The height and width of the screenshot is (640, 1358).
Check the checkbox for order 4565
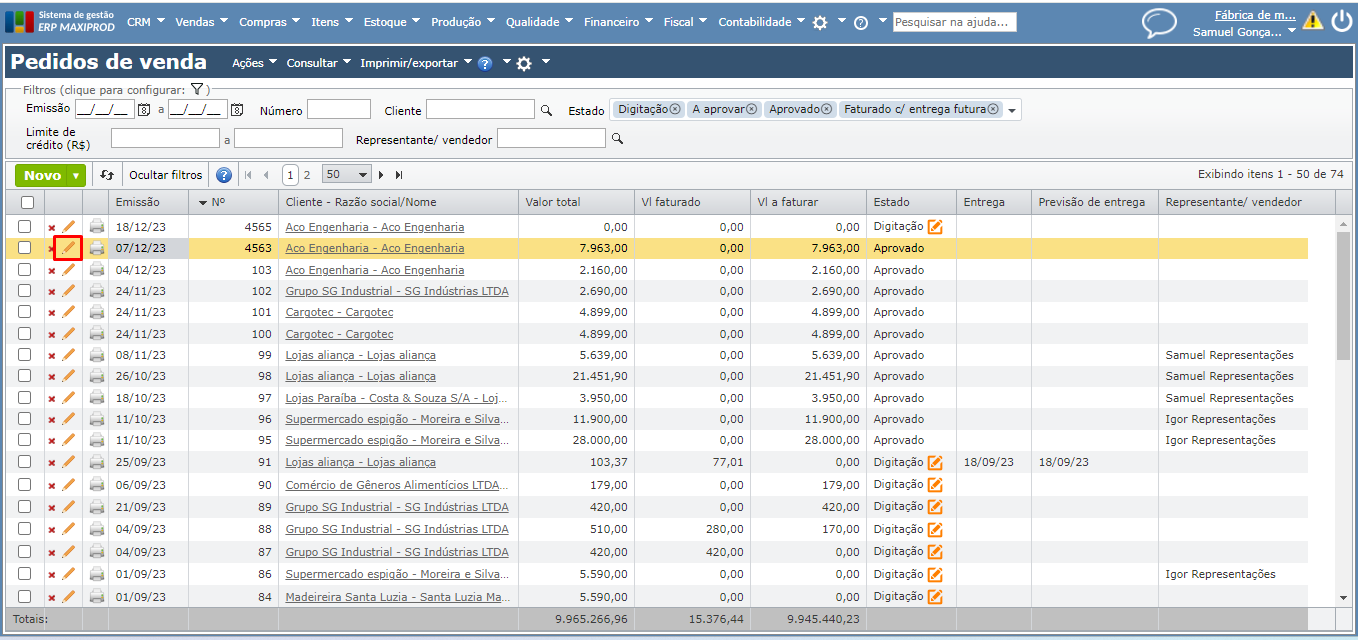(x=25, y=227)
